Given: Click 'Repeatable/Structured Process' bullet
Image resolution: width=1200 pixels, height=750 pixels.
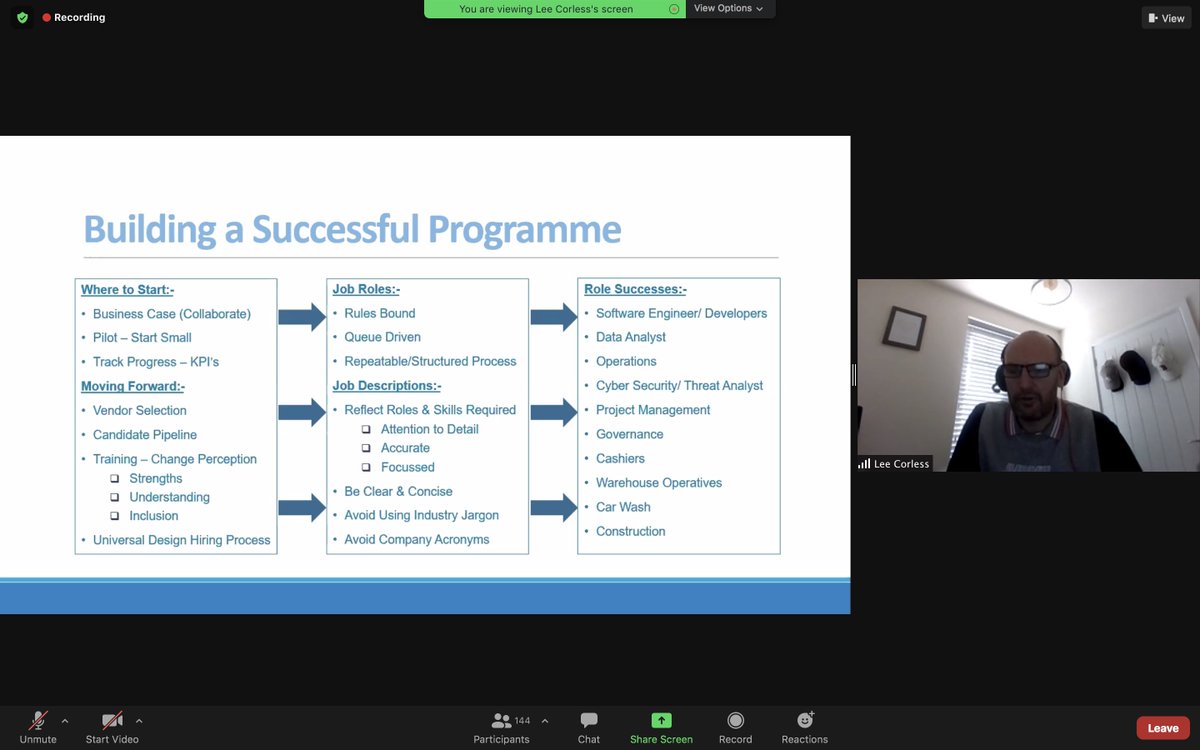Looking at the screenshot, I should pos(430,361).
